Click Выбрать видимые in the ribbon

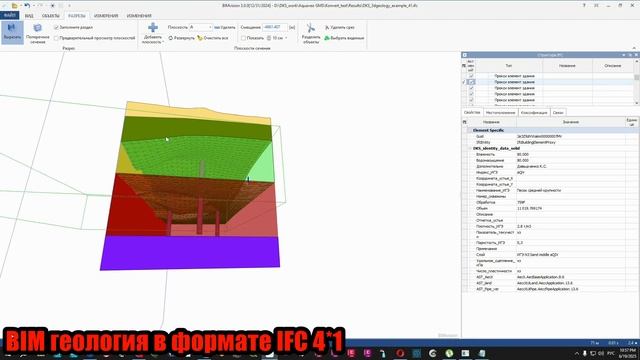click(344, 38)
